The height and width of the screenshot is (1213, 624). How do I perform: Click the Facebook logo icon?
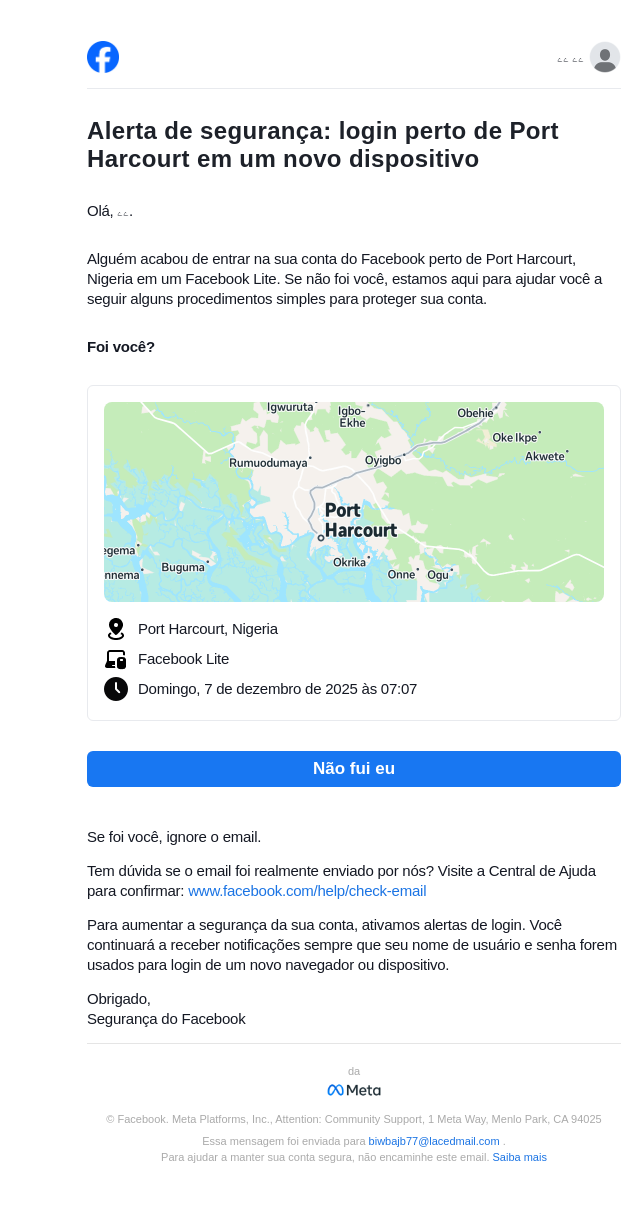[x=103, y=57]
